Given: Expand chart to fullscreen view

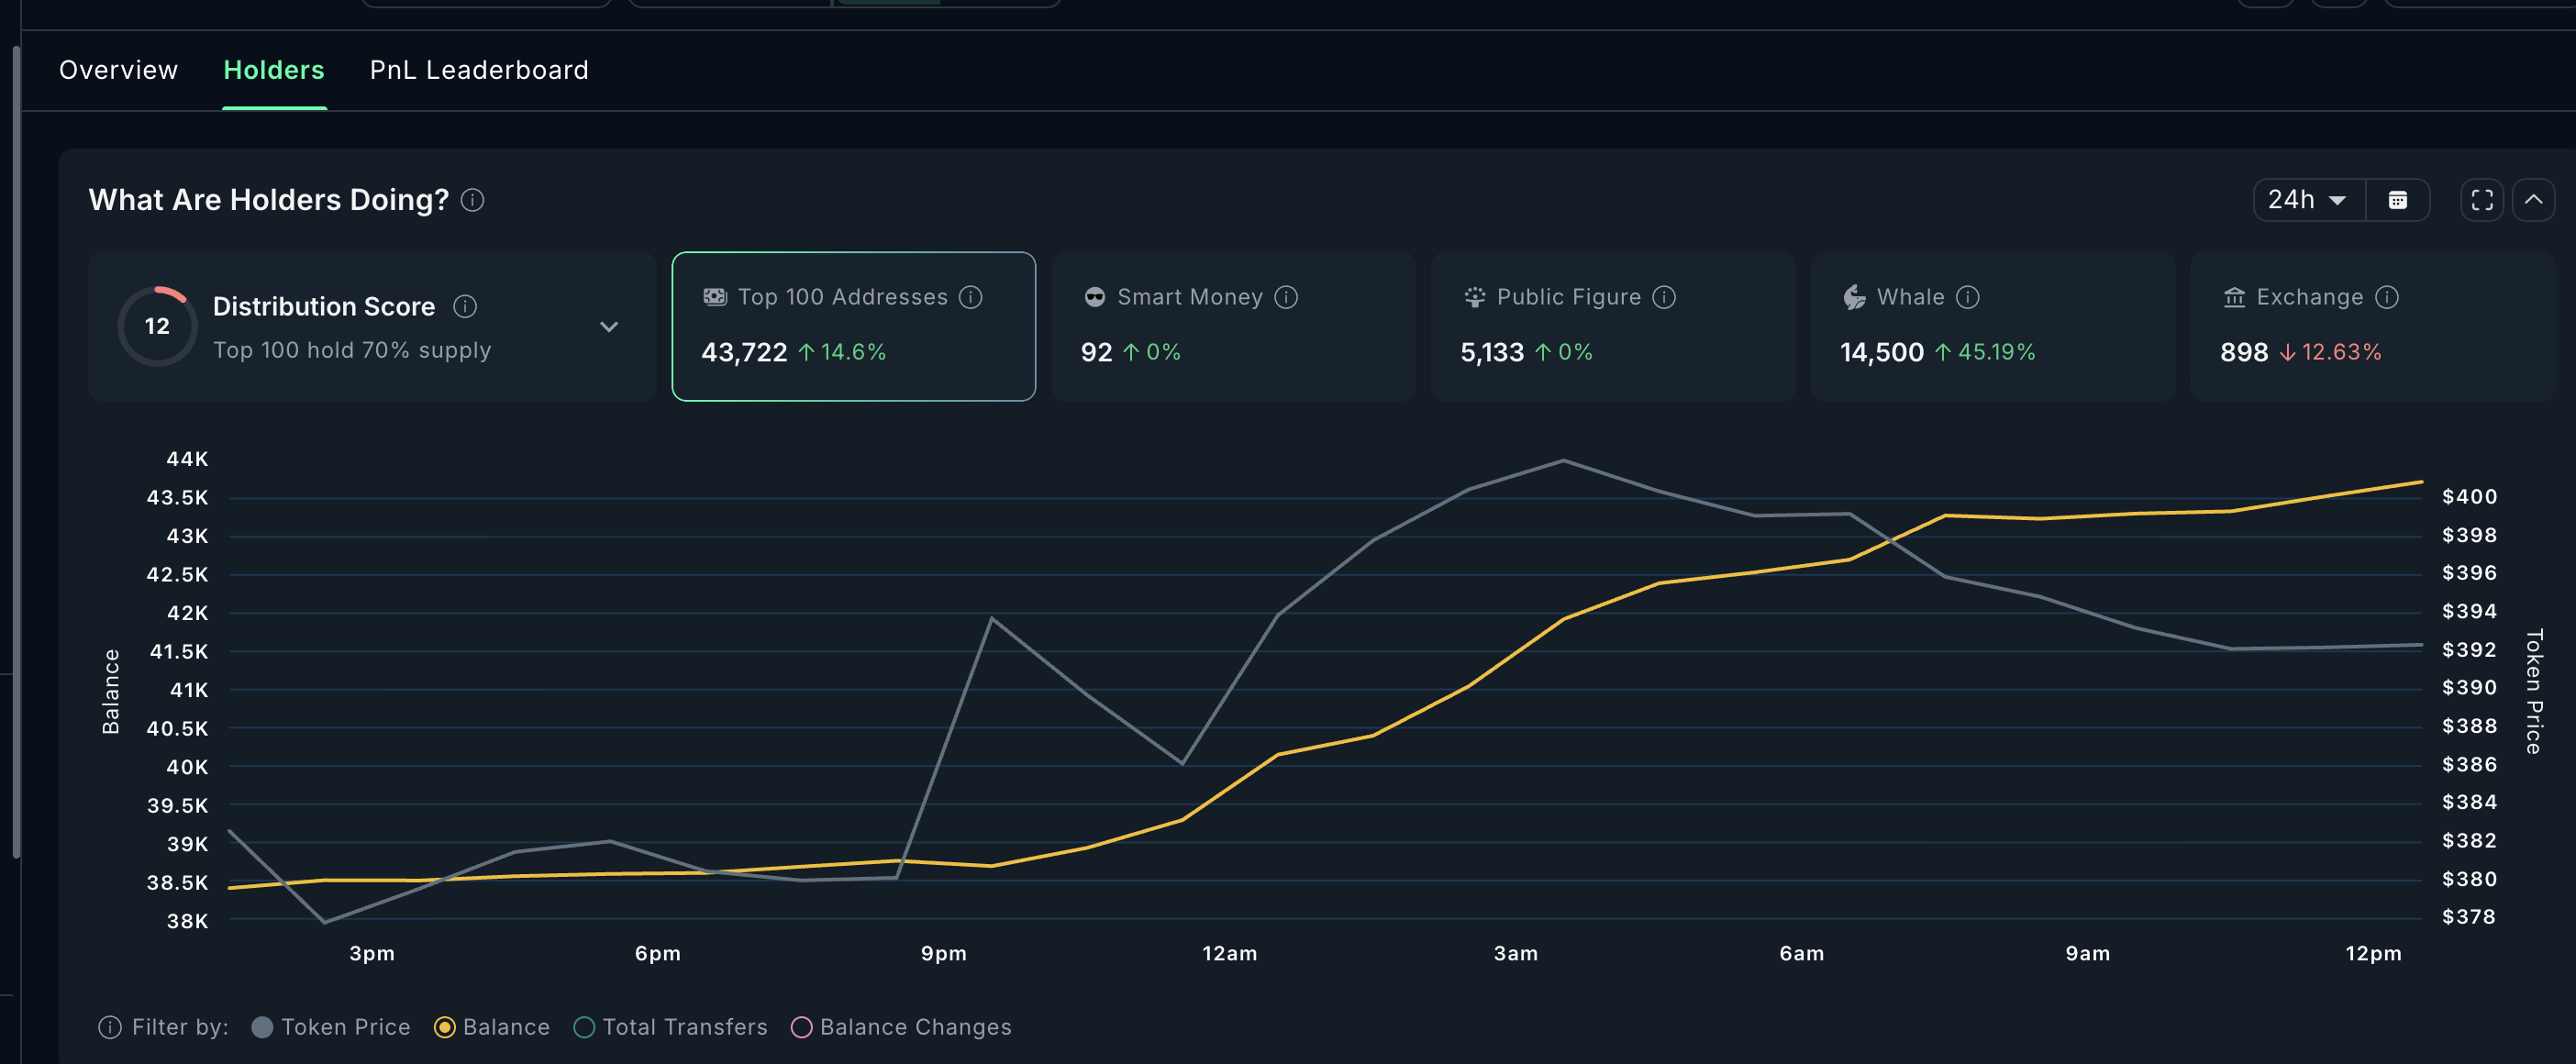Looking at the screenshot, I should [x=2481, y=199].
